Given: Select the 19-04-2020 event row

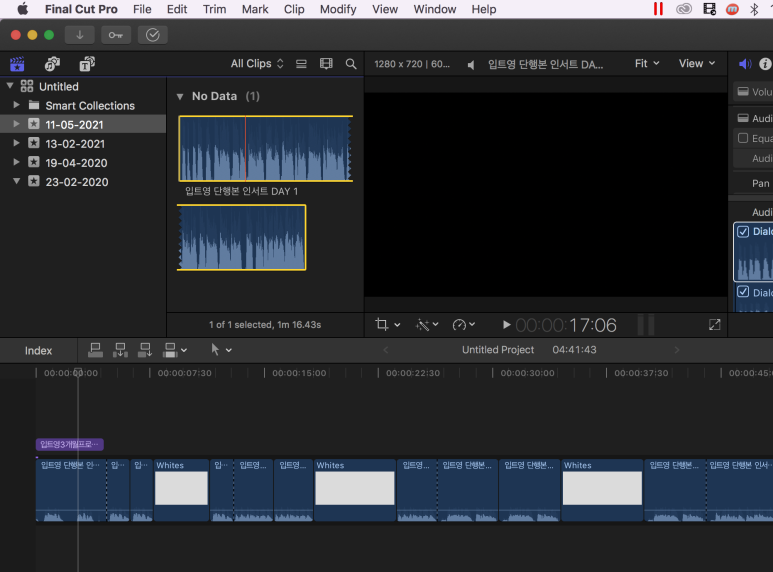Looking at the screenshot, I should click(83, 163).
